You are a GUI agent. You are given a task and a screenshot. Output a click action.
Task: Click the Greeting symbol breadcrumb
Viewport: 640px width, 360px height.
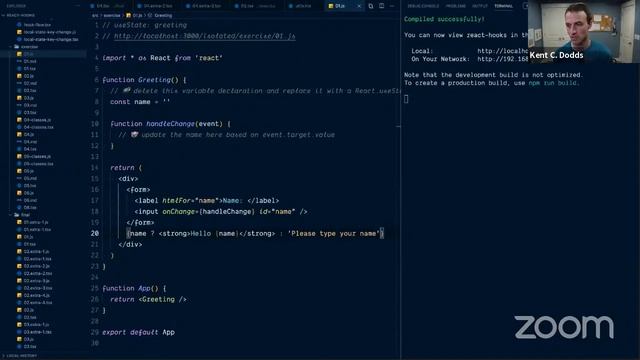(x=163, y=16)
